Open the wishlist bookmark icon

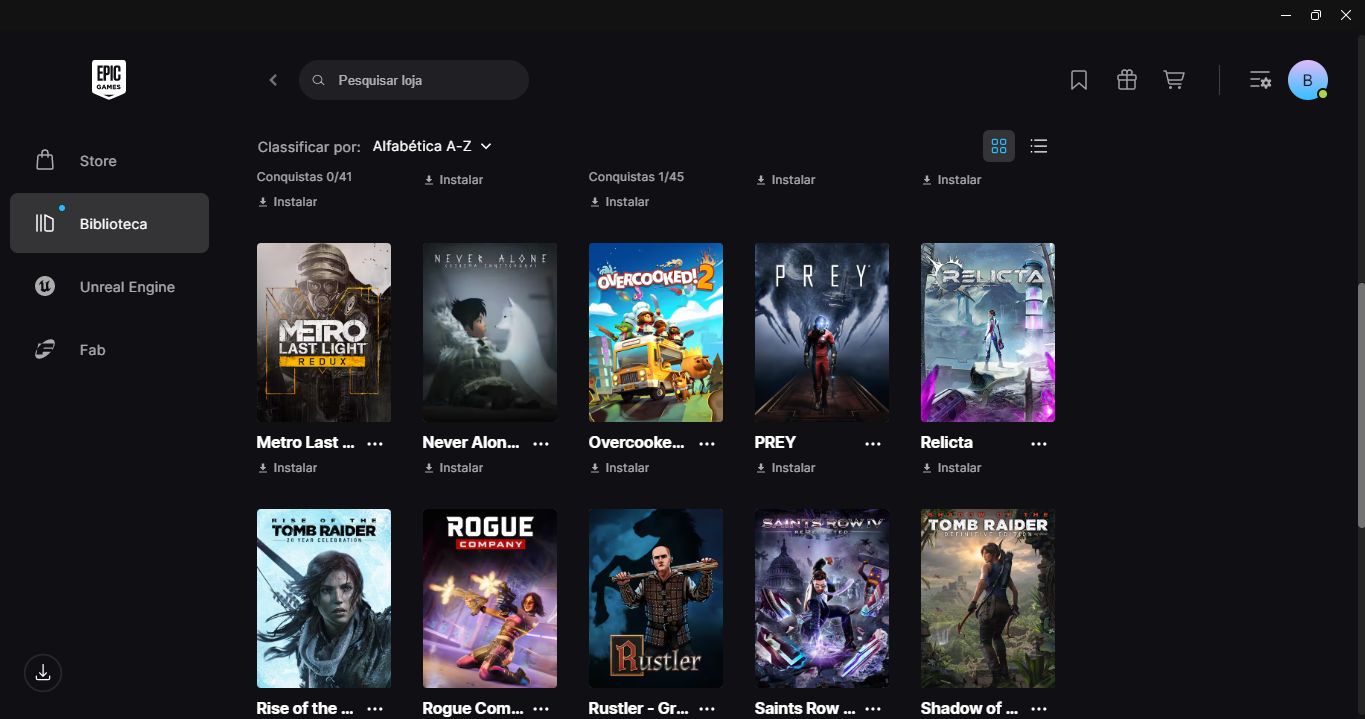[1079, 80]
